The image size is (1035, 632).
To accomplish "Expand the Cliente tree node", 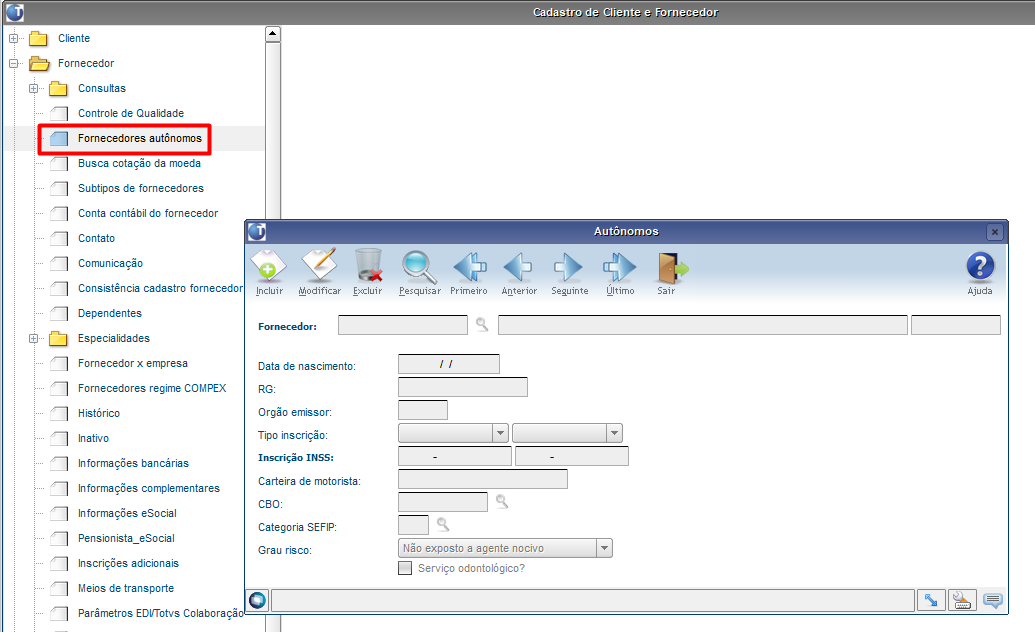I will [x=13, y=38].
